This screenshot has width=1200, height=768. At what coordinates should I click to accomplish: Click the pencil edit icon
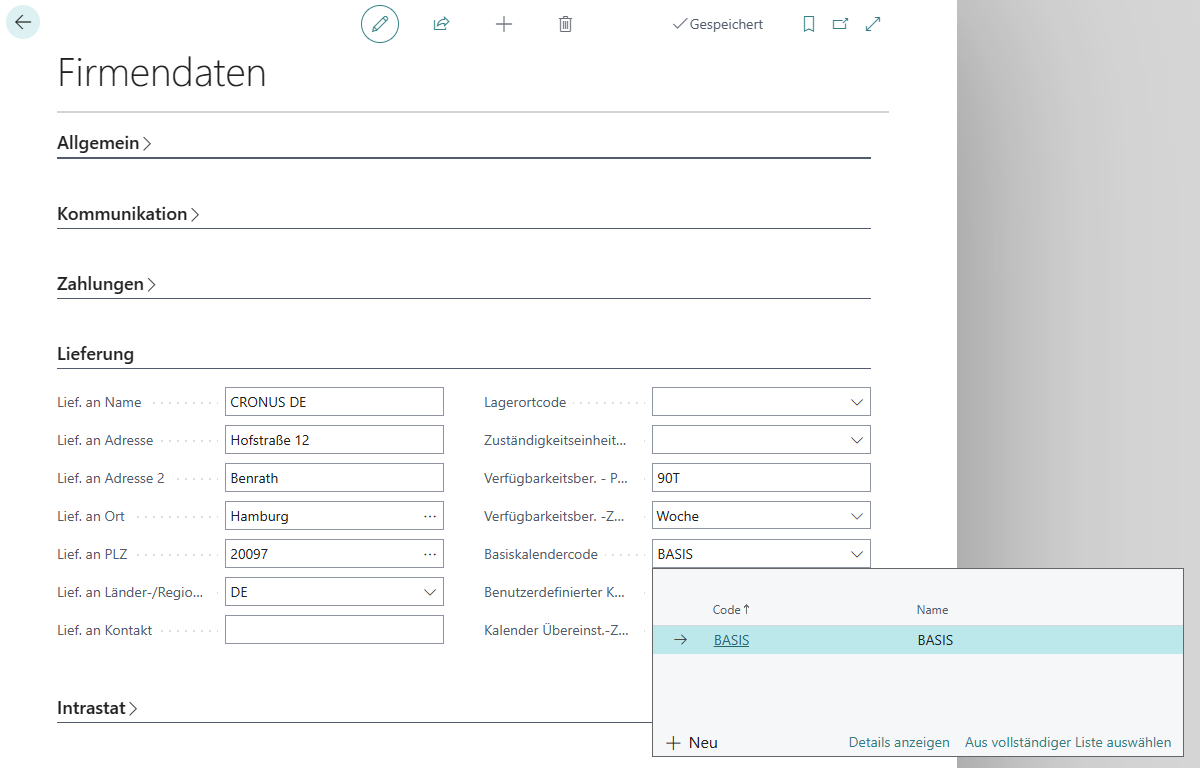pyautogui.click(x=380, y=24)
